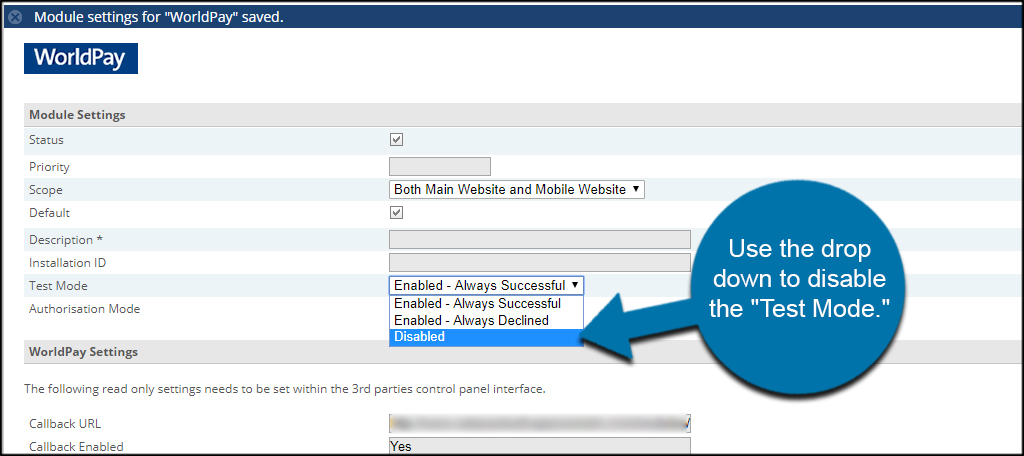This screenshot has width=1024, height=456.
Task: Click the "Callback Enabled" label
Action: (76, 447)
